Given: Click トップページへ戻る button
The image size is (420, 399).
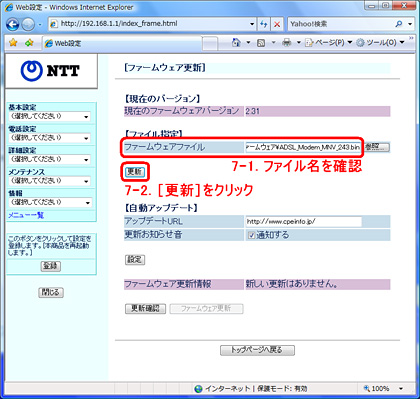Looking at the screenshot, I should click(x=257, y=350).
